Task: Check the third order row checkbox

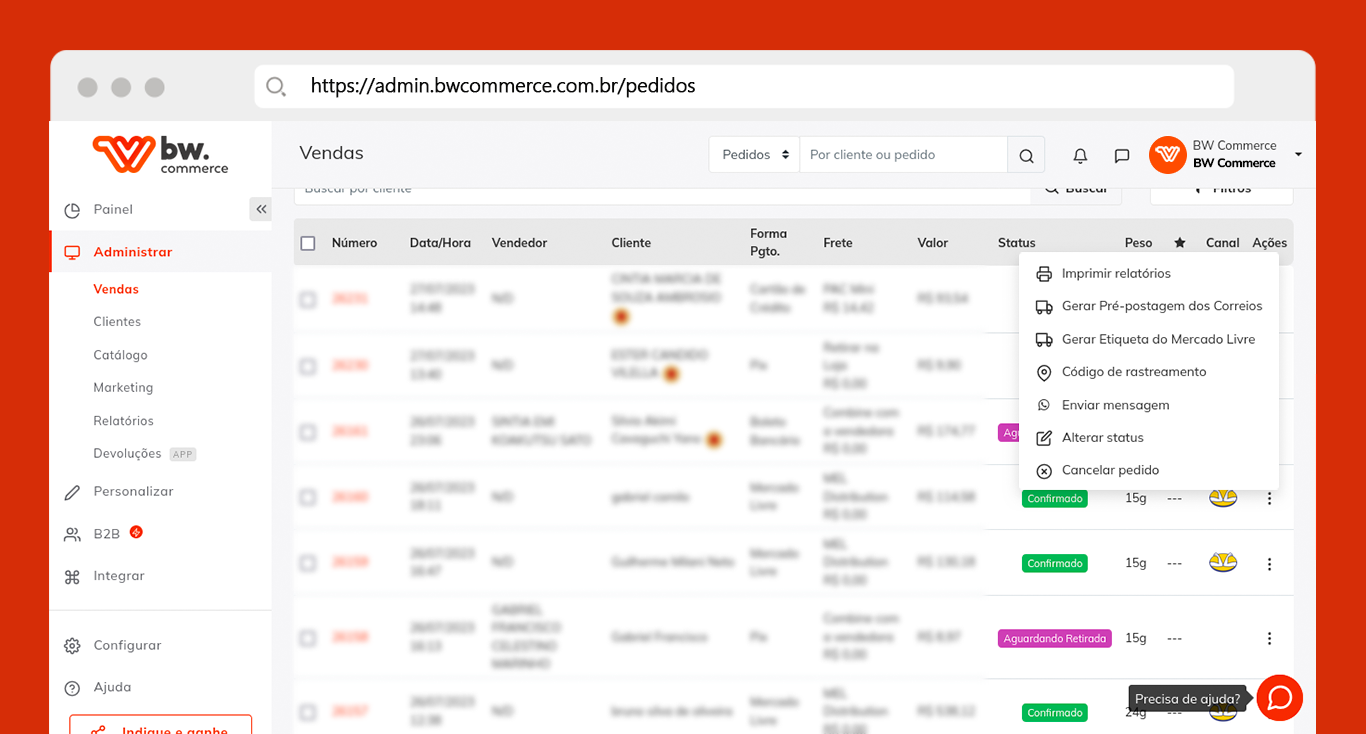Action: click(308, 432)
